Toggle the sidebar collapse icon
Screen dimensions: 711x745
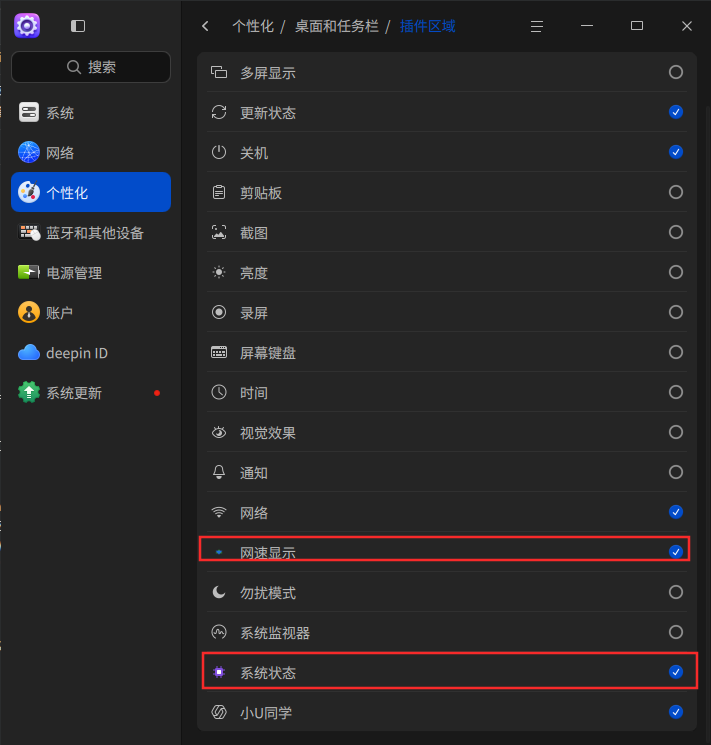pos(78,26)
